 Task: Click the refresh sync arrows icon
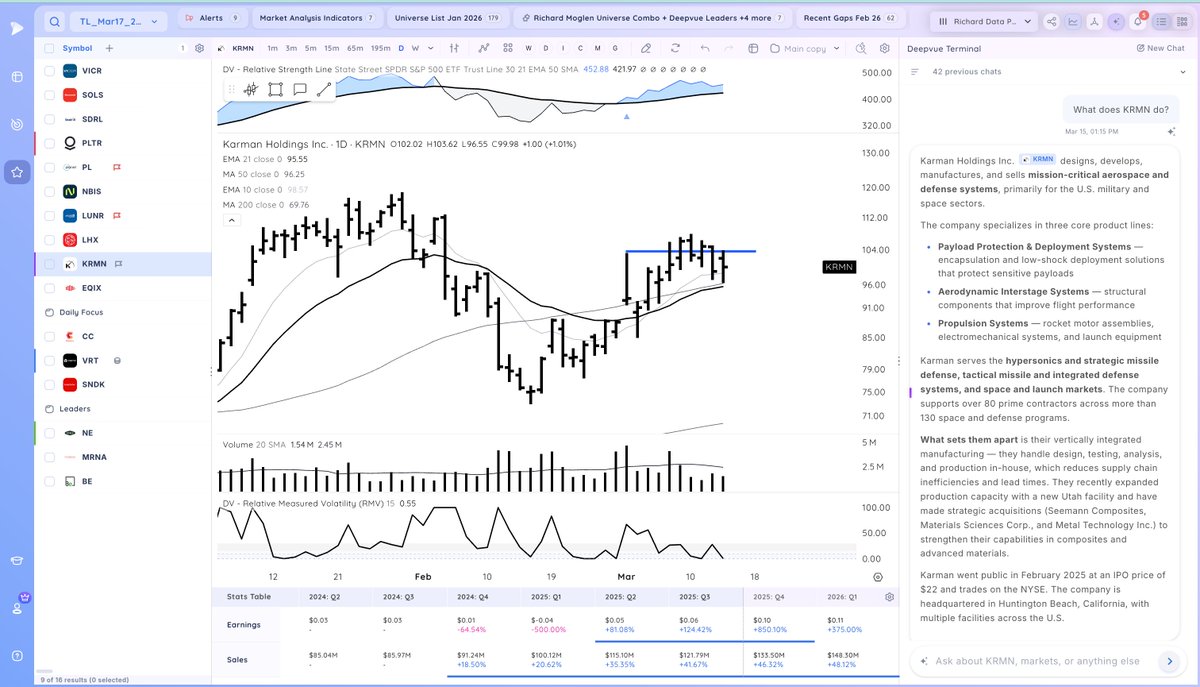pyautogui.click(x=675, y=48)
